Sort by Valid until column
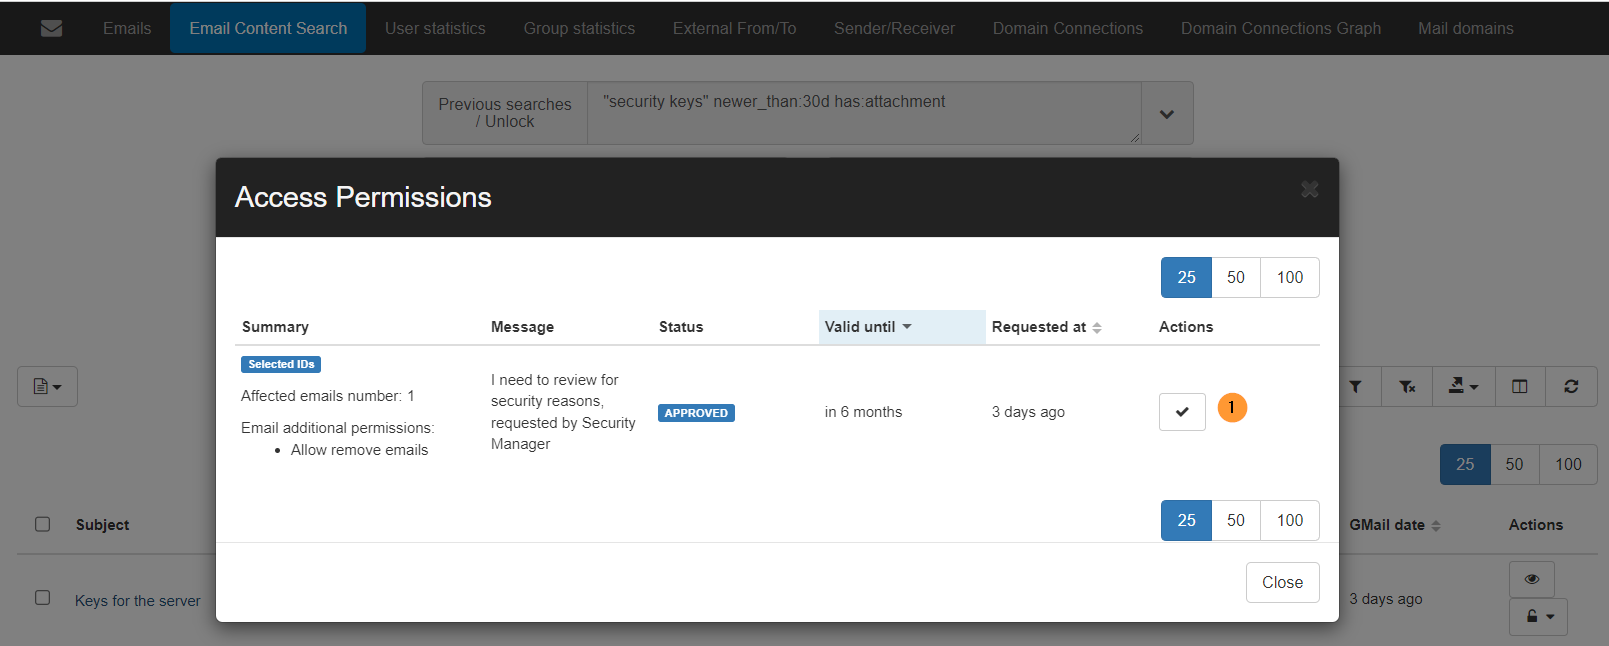 [x=901, y=327]
